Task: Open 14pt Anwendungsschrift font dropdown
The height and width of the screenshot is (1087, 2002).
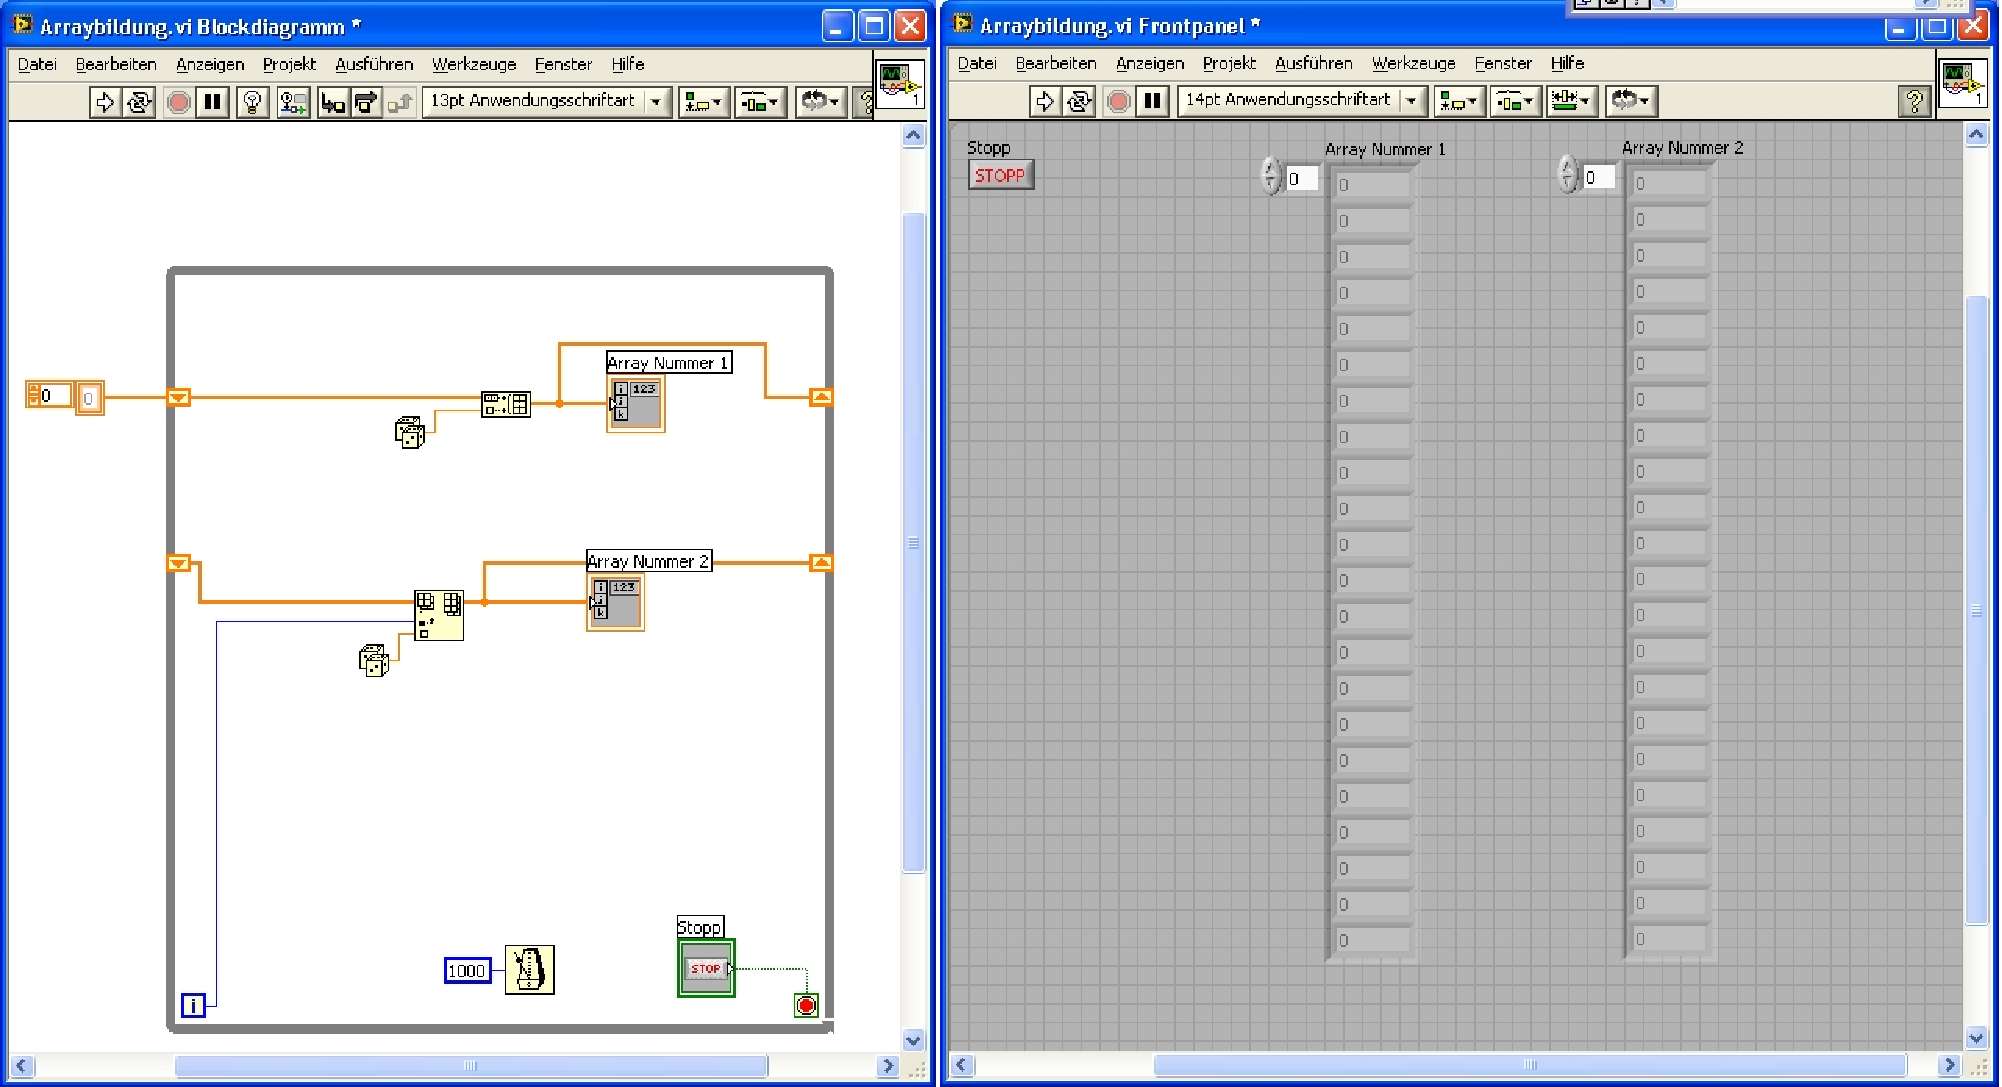Action: pyautogui.click(x=1411, y=101)
